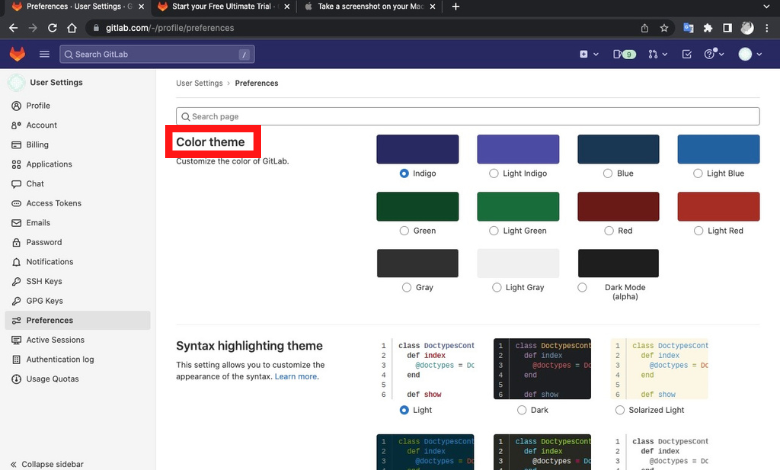This screenshot has height=470, width=780.
Task: Click the Password lock icon
Action: point(16,242)
